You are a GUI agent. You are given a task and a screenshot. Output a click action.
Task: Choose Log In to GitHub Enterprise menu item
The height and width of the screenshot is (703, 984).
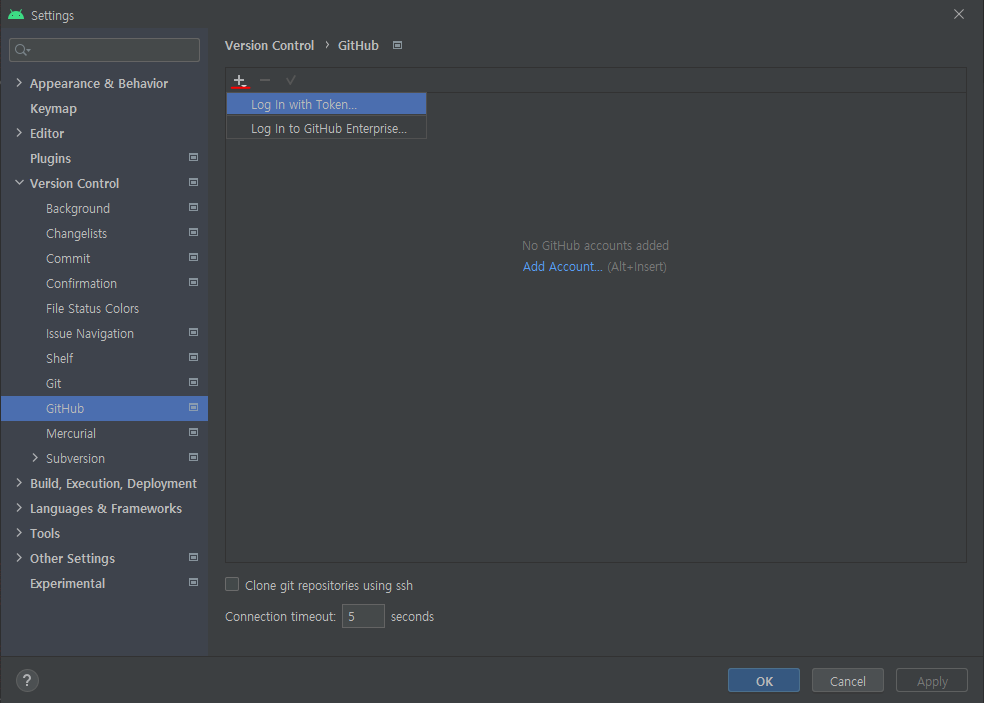click(x=326, y=128)
